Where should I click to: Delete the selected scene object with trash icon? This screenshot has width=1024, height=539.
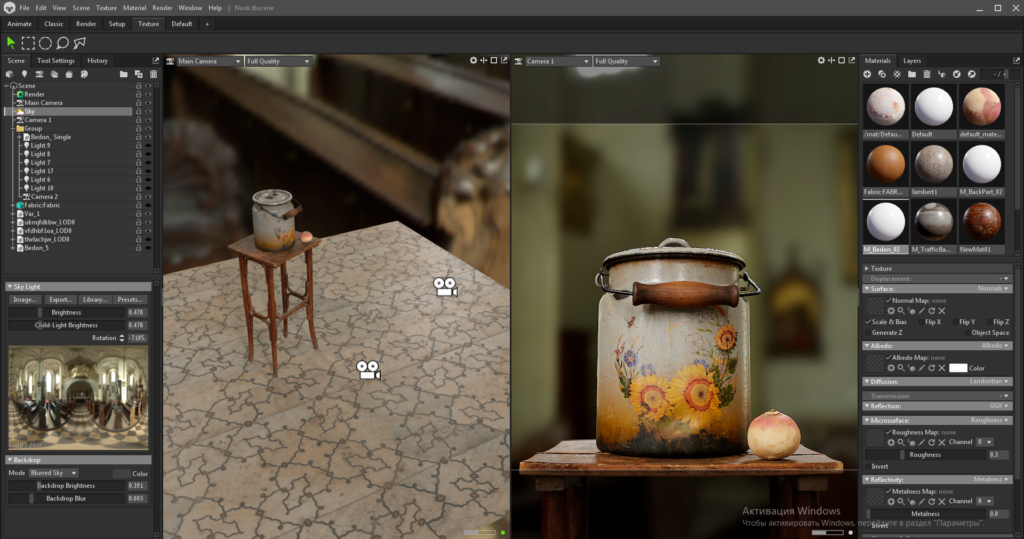(x=153, y=74)
